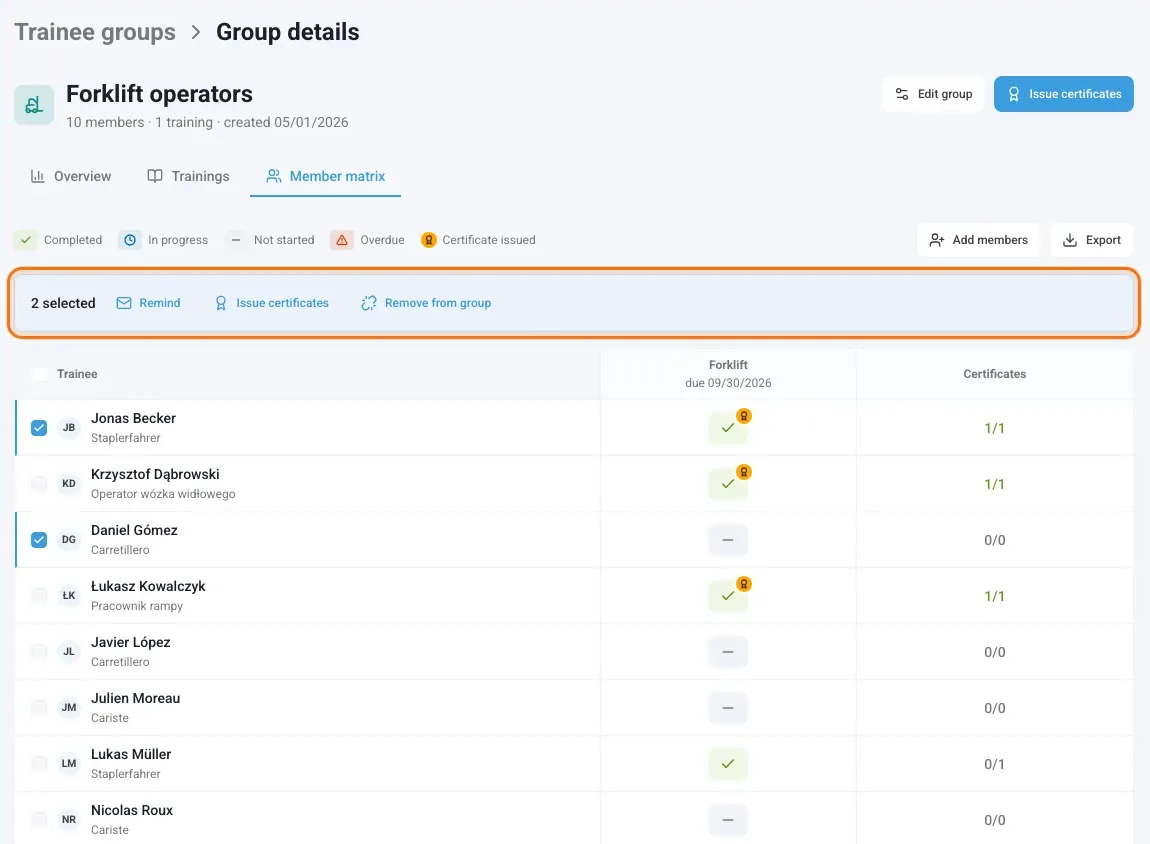Click the forklift group icon

[x=34, y=105]
